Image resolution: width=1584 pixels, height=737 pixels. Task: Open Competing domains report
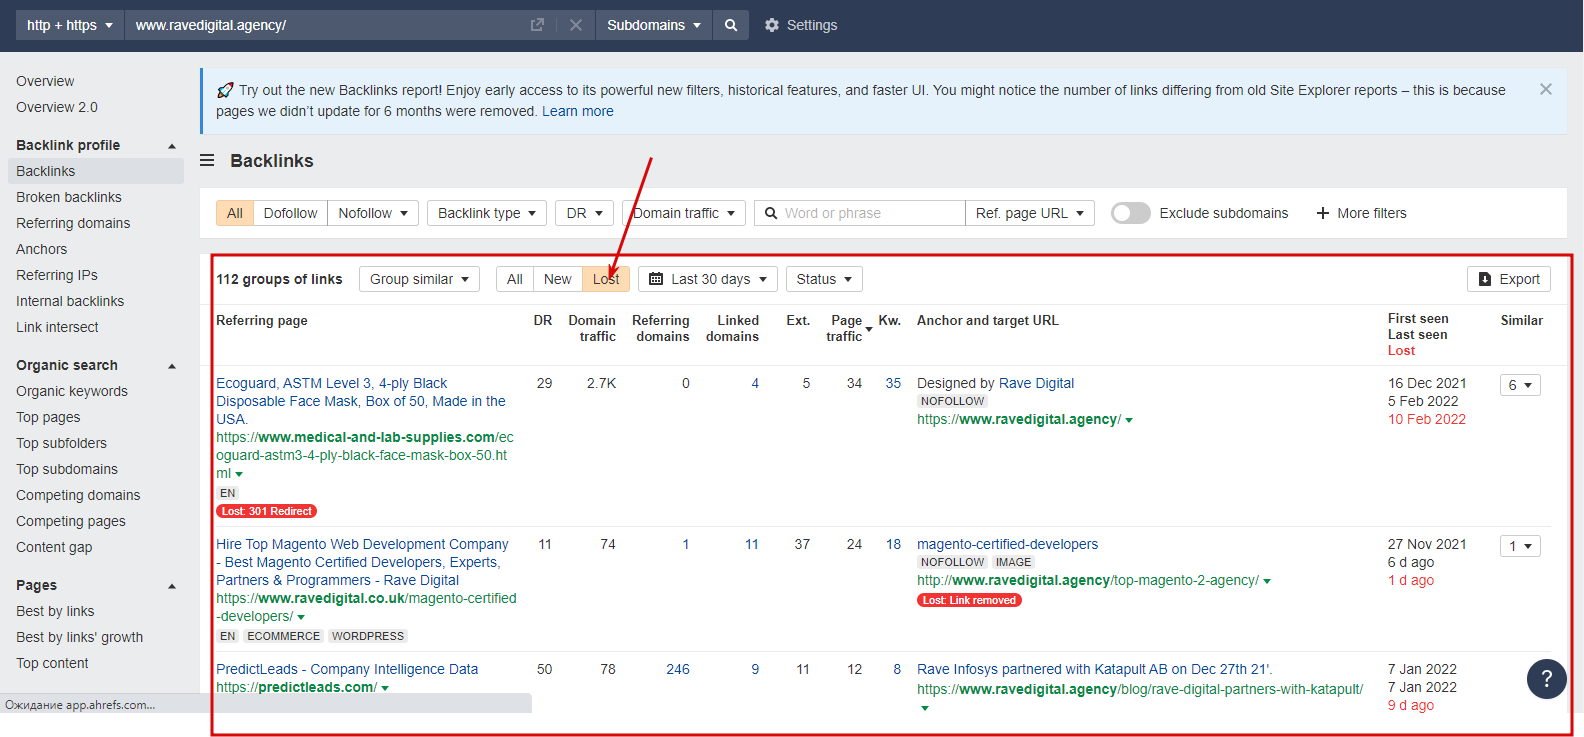tap(78, 495)
